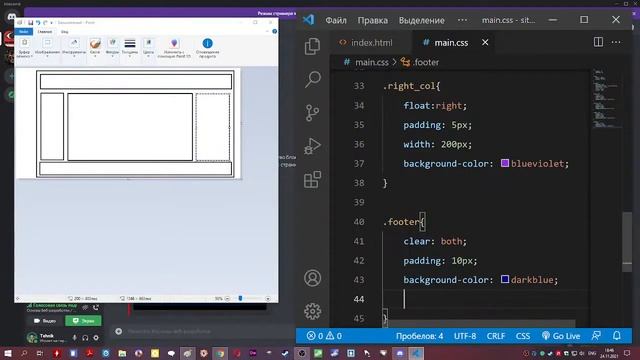Show errors and warnings in status bar

coord(324,336)
